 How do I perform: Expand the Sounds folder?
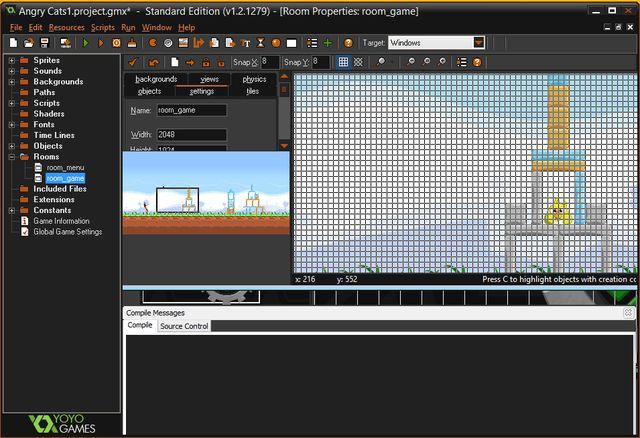[12, 71]
